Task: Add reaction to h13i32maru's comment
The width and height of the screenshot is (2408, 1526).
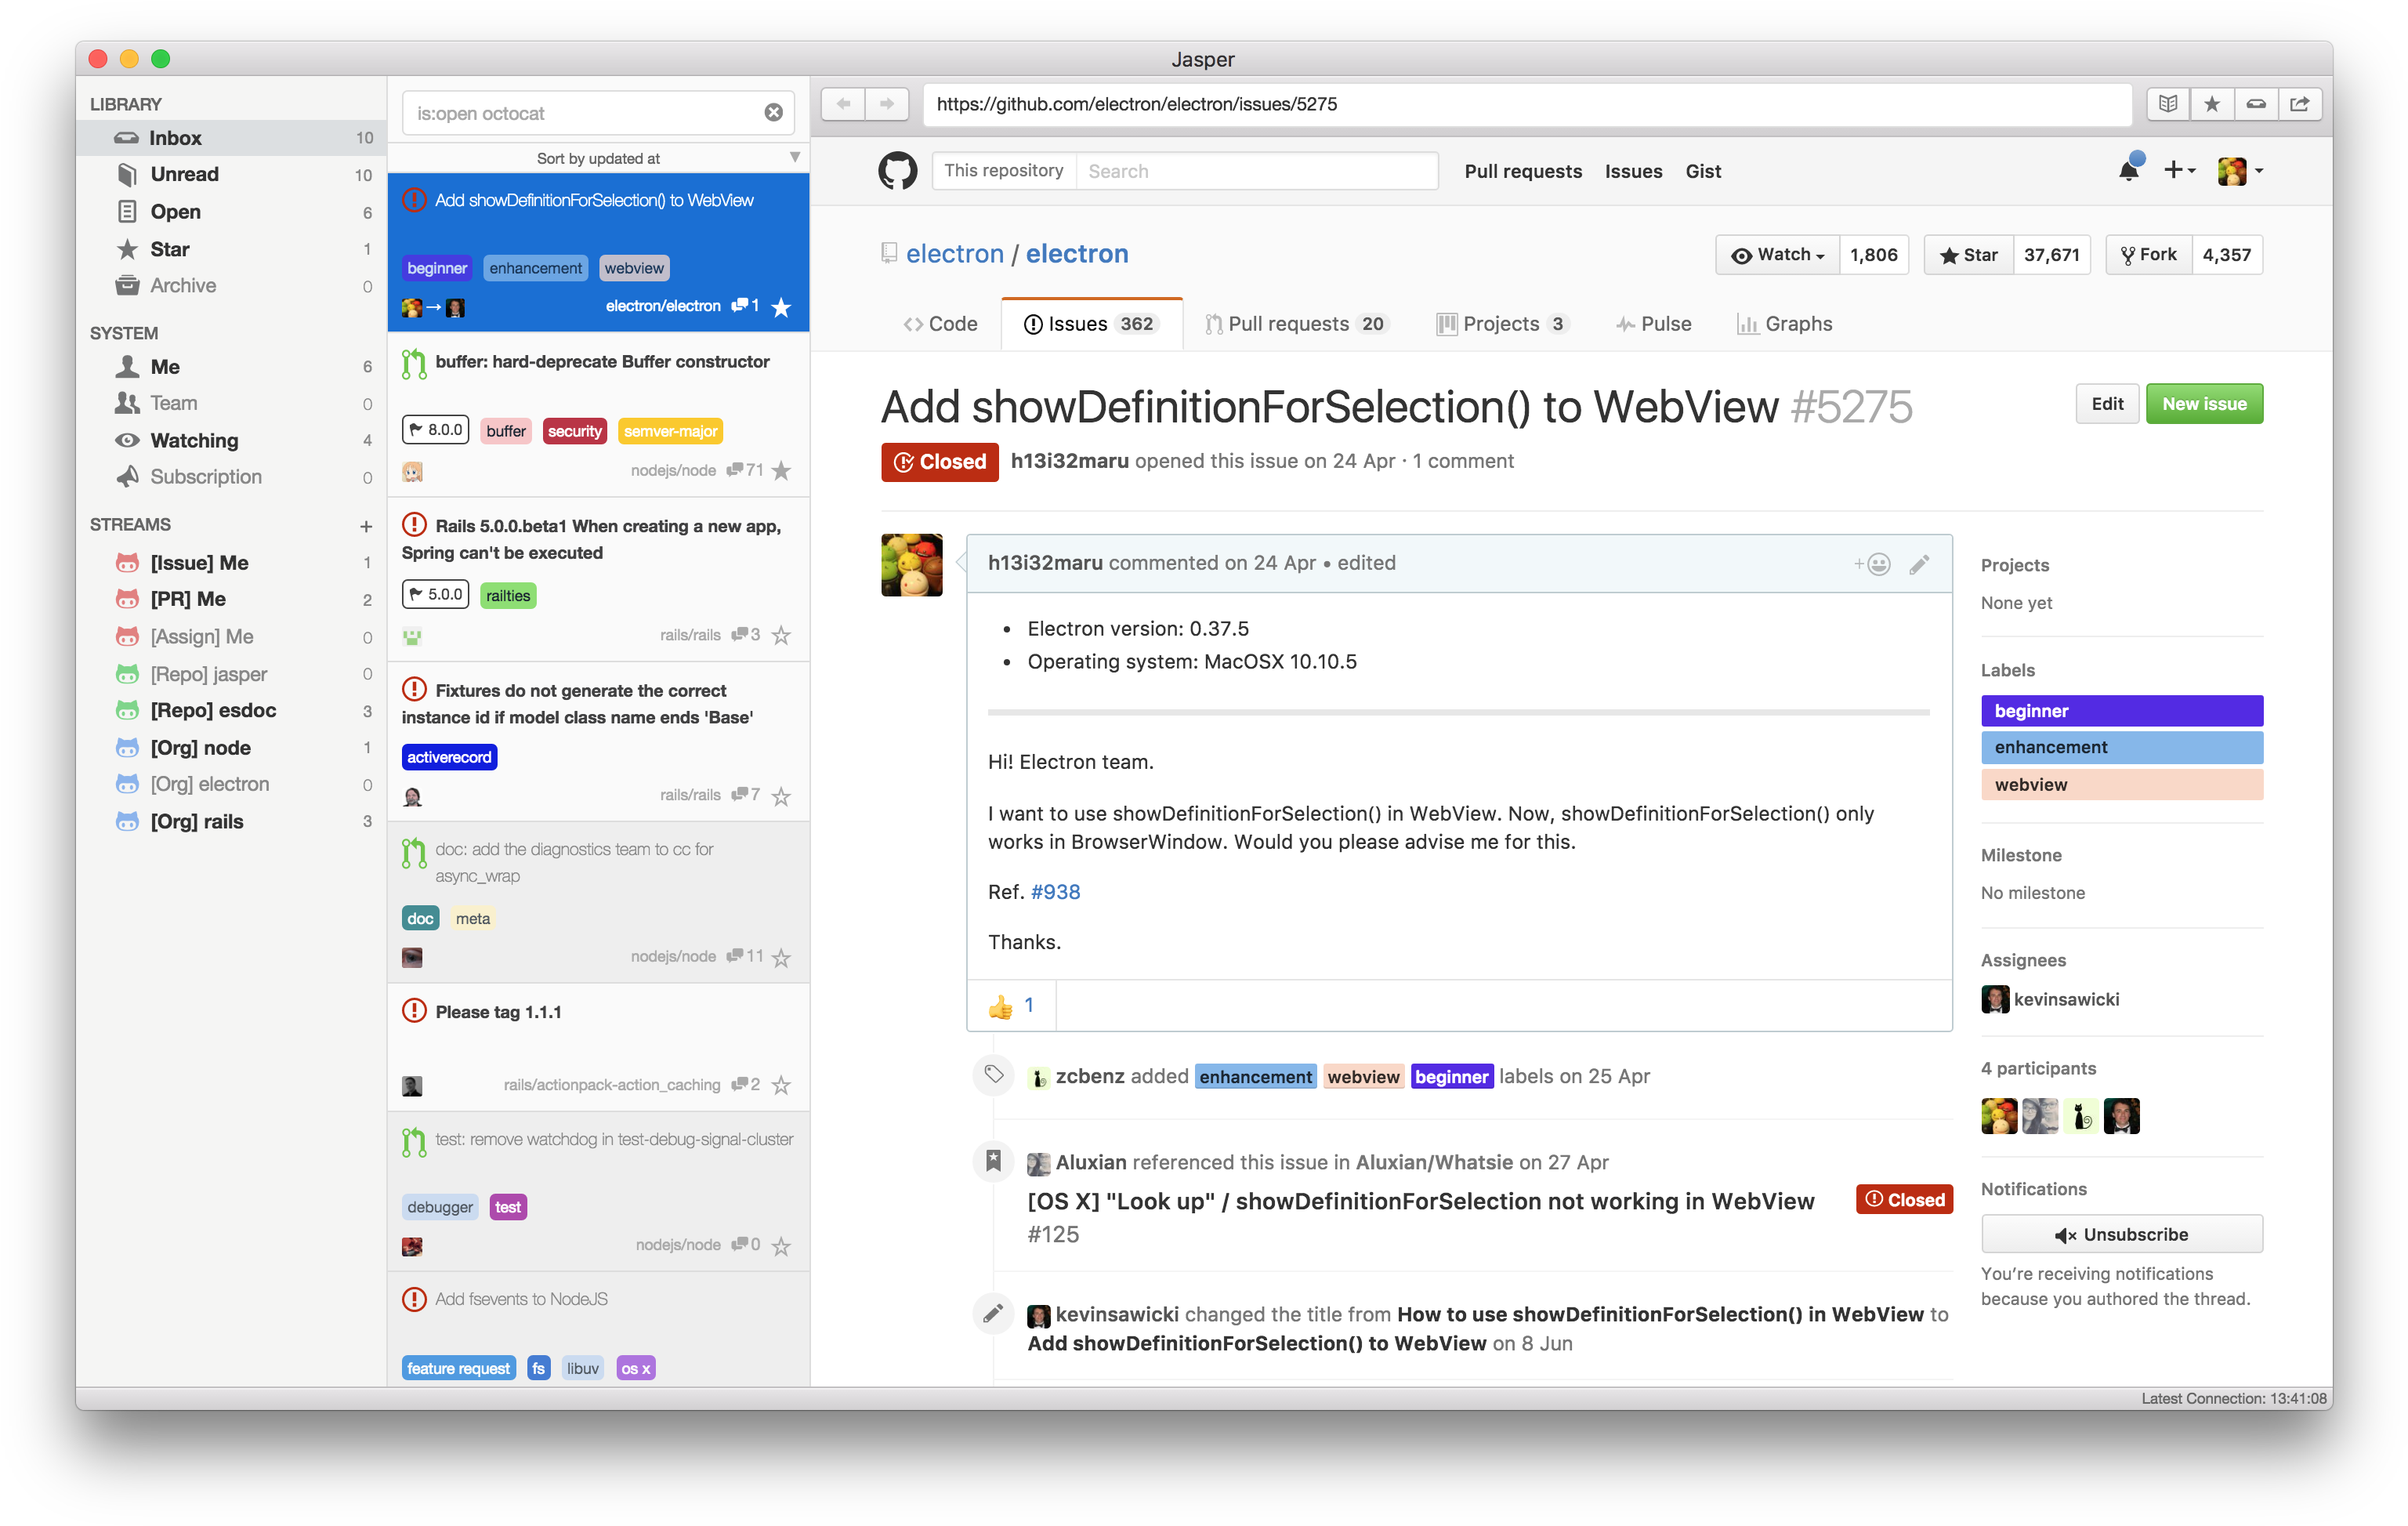Action: click(1872, 564)
